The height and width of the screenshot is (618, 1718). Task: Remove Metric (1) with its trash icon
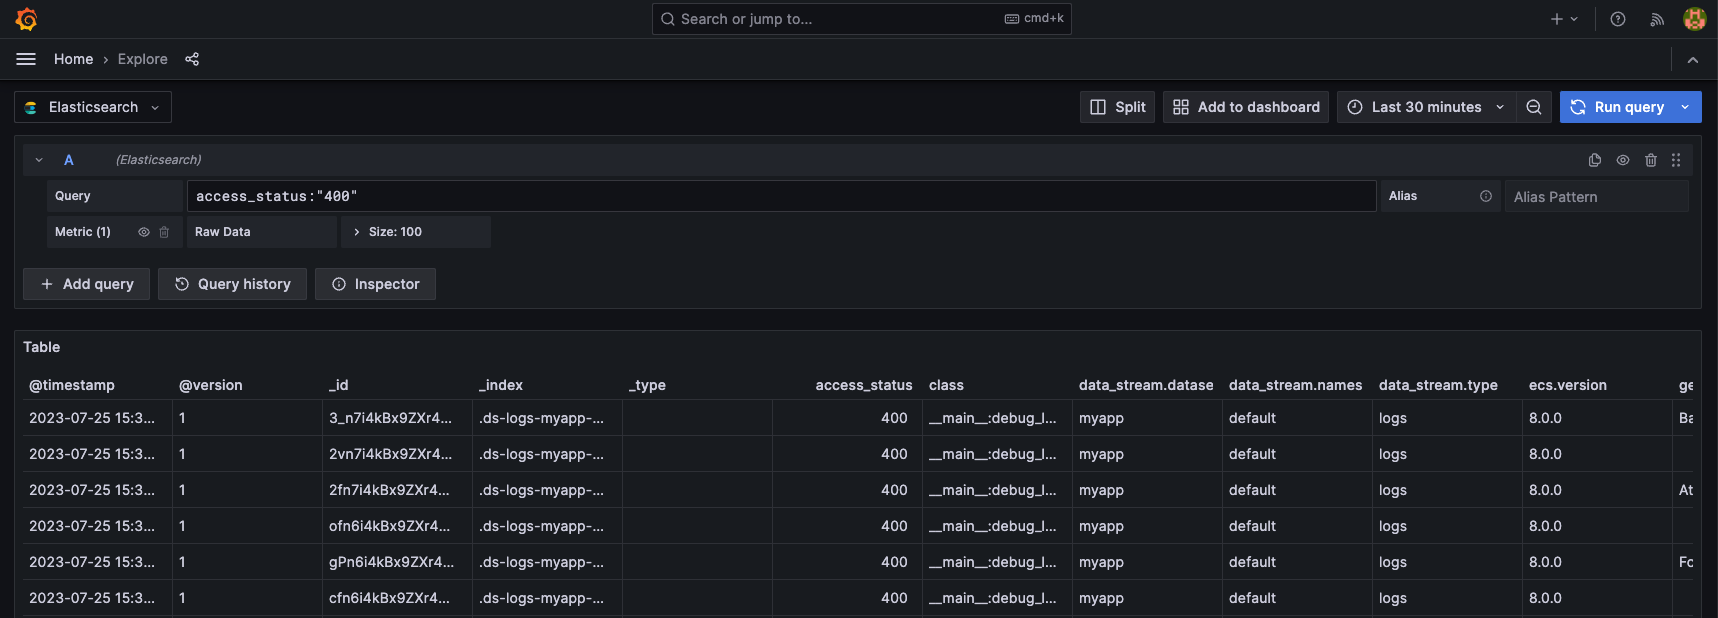tap(164, 232)
